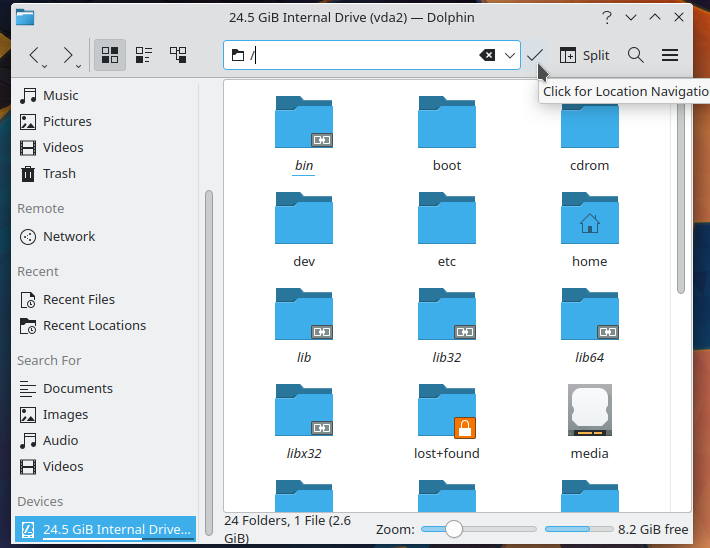Switch to Compact view mode

click(x=144, y=56)
